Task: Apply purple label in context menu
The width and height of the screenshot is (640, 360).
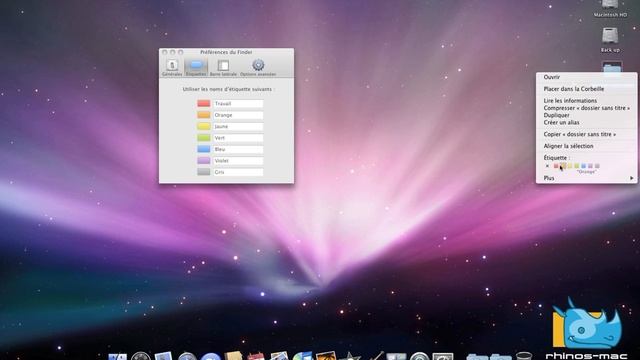Action: 590,166
